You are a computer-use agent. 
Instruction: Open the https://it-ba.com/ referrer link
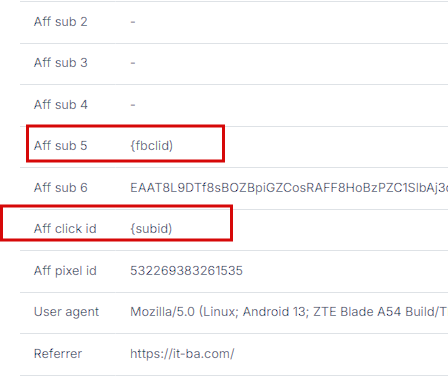click(182, 354)
